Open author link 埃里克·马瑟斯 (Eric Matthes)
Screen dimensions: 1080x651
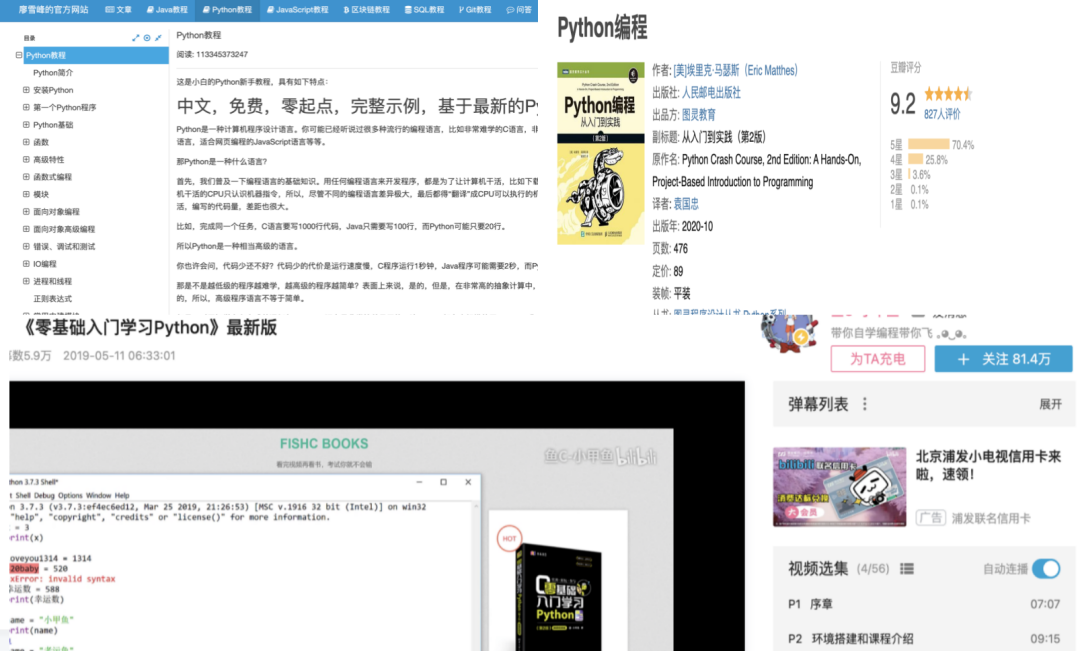tap(735, 70)
